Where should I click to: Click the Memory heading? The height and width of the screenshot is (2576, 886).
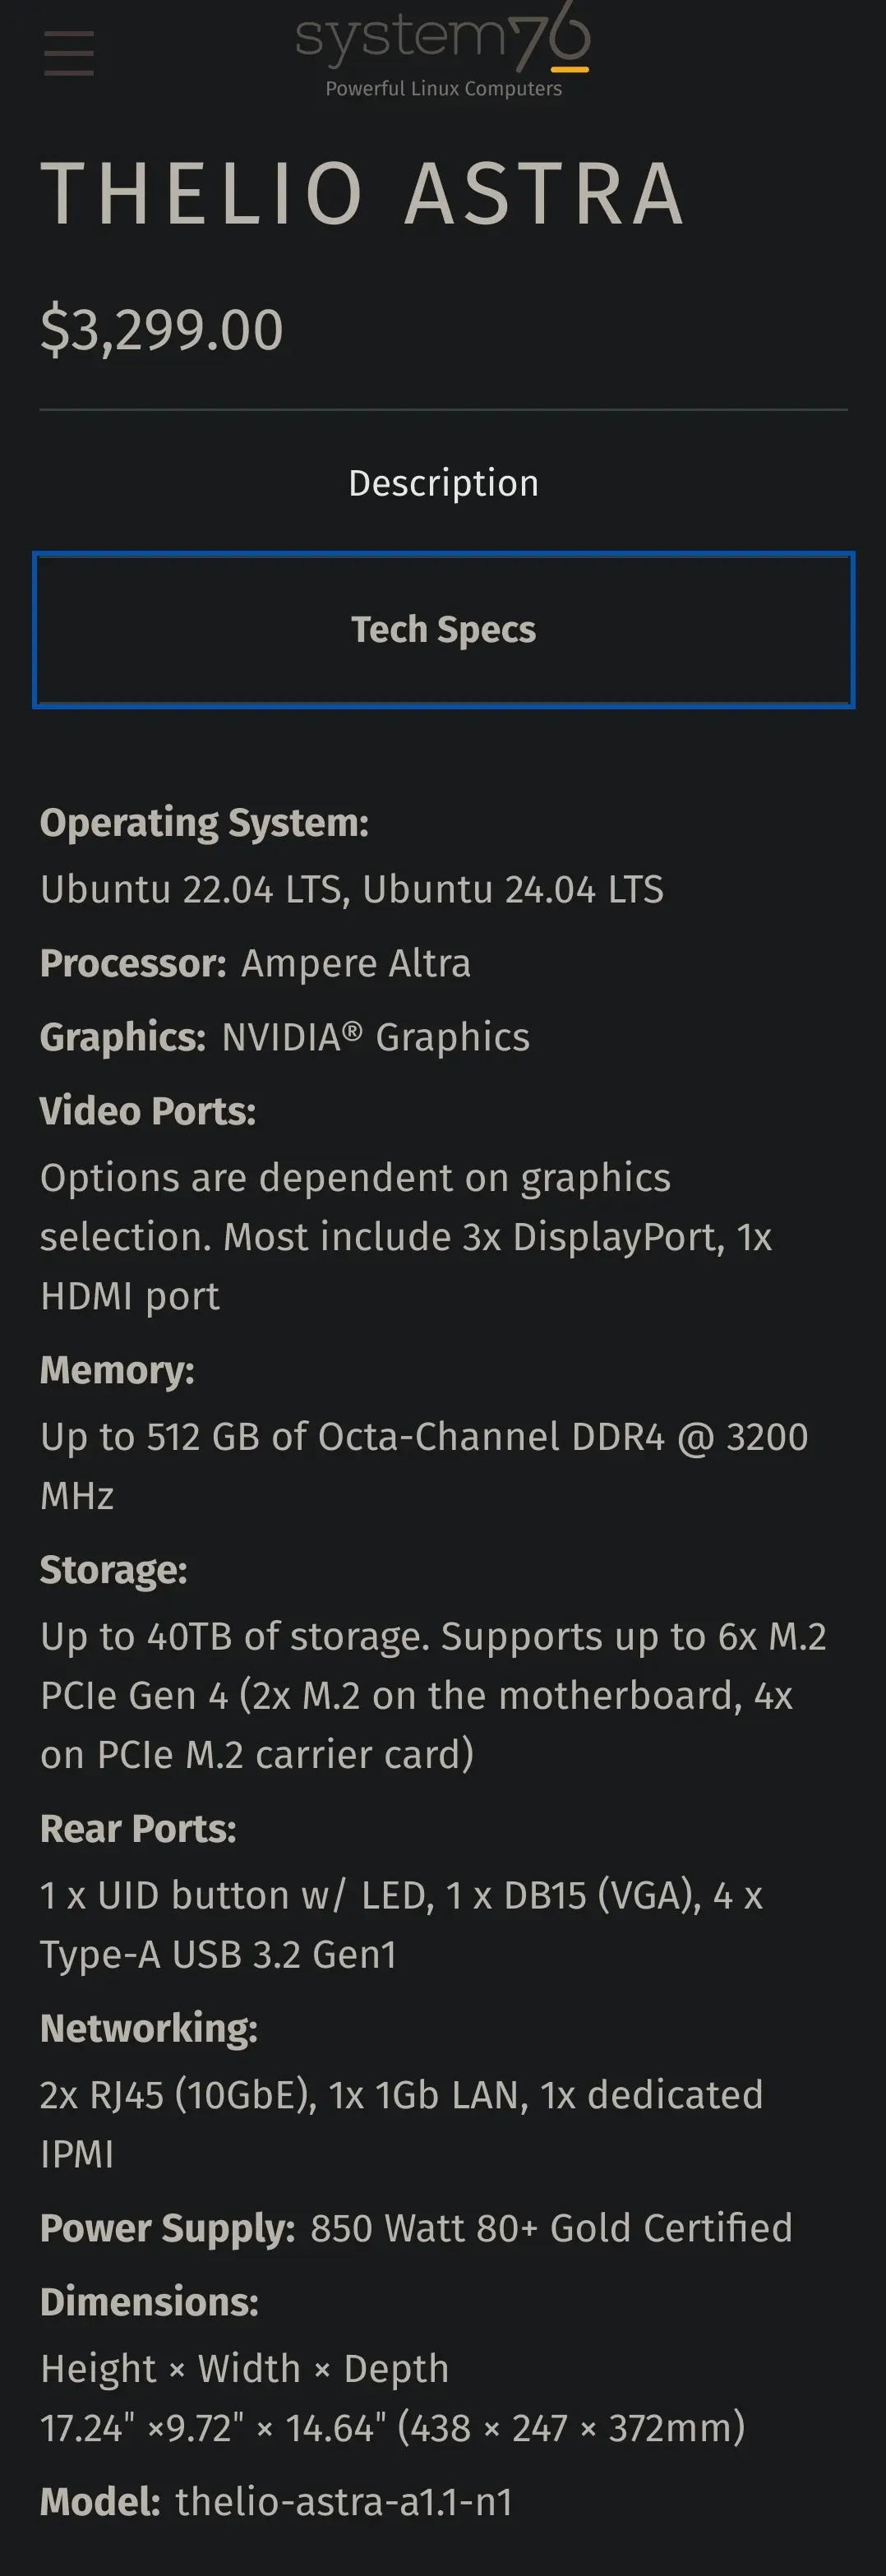(x=117, y=1370)
